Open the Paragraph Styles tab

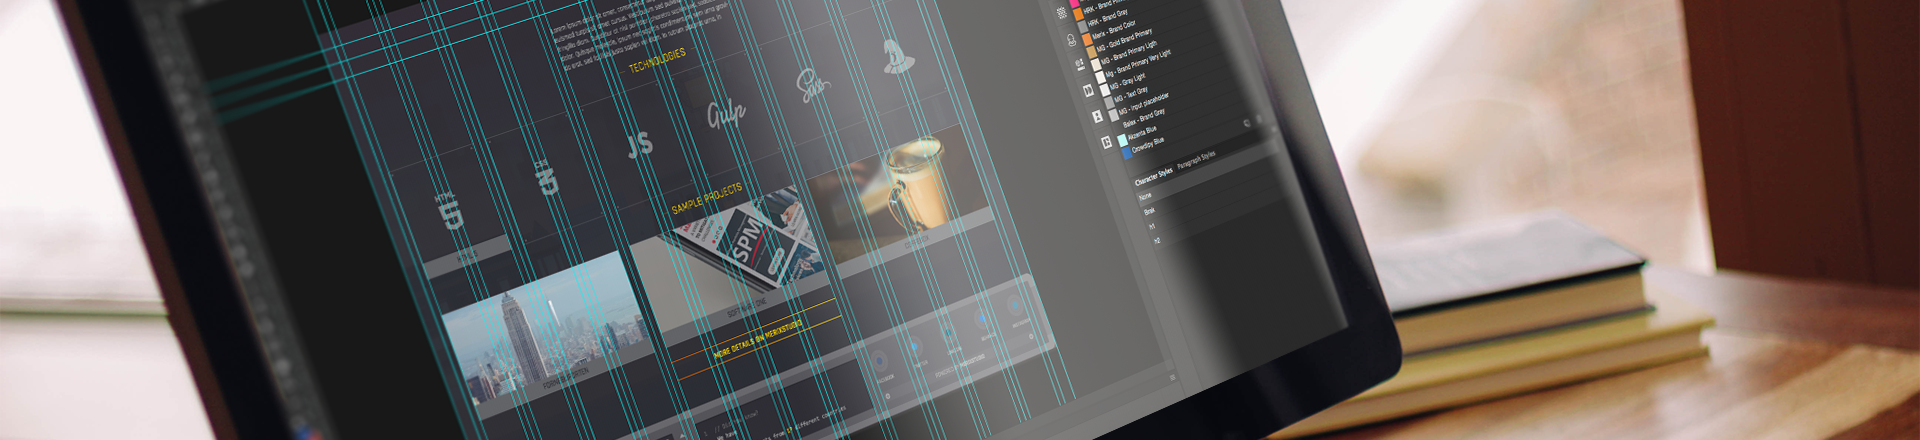(x=1196, y=160)
